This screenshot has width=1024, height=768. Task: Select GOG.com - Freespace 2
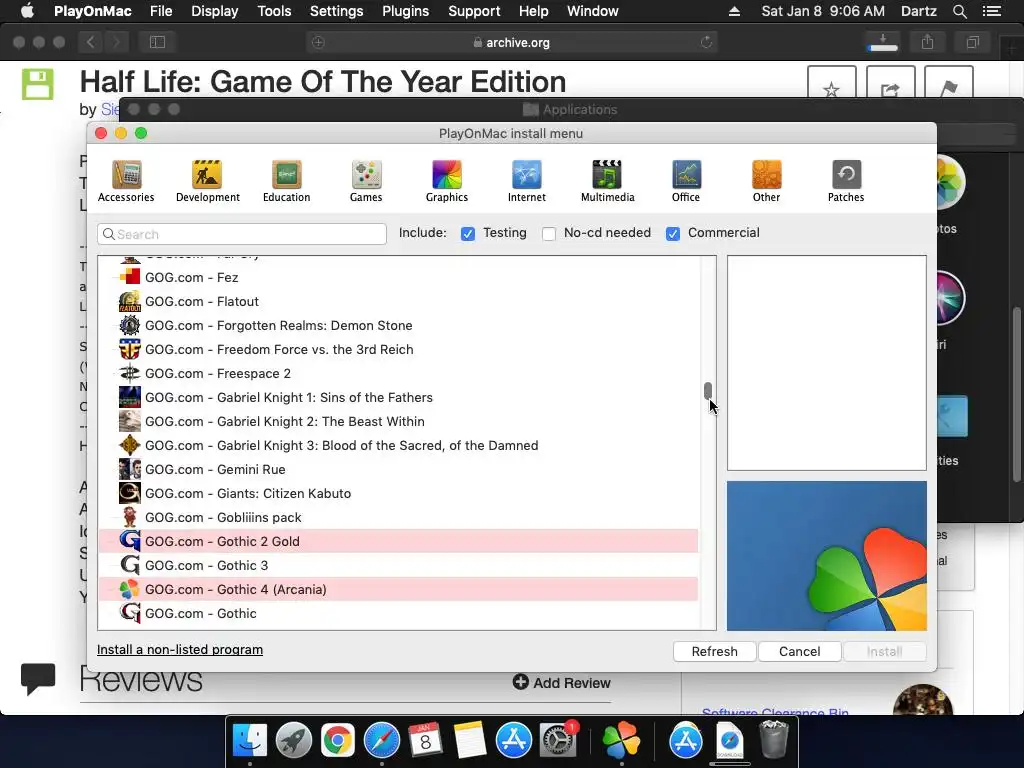pos(398,373)
